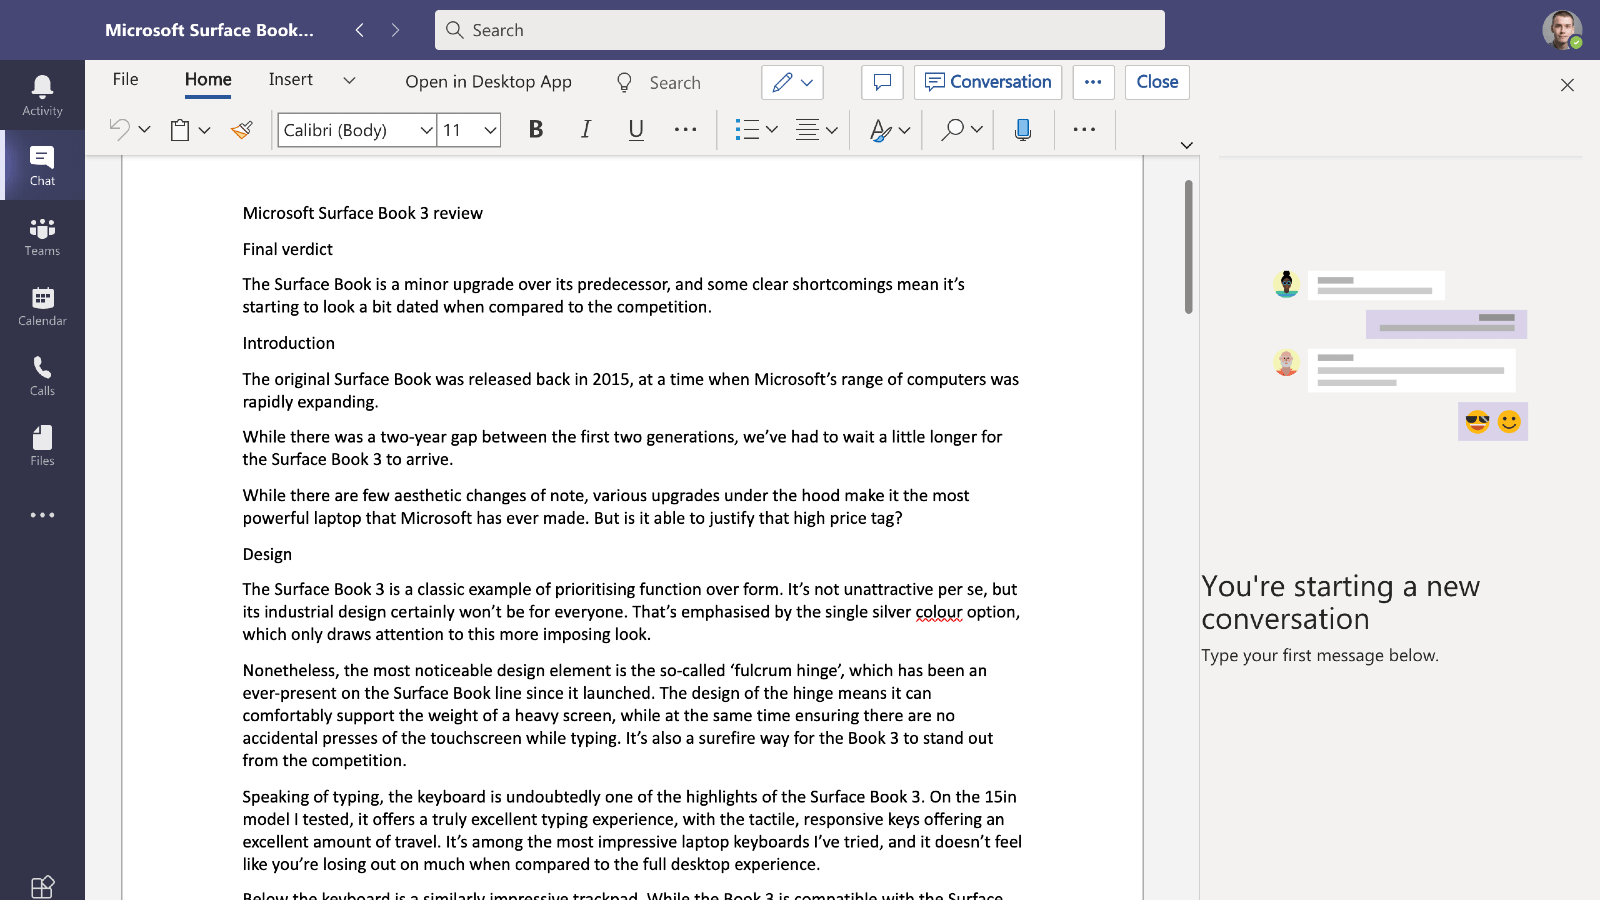Screen dimensions: 1600x900
Task: Click the Undo arrow icon
Action: [x=119, y=129]
